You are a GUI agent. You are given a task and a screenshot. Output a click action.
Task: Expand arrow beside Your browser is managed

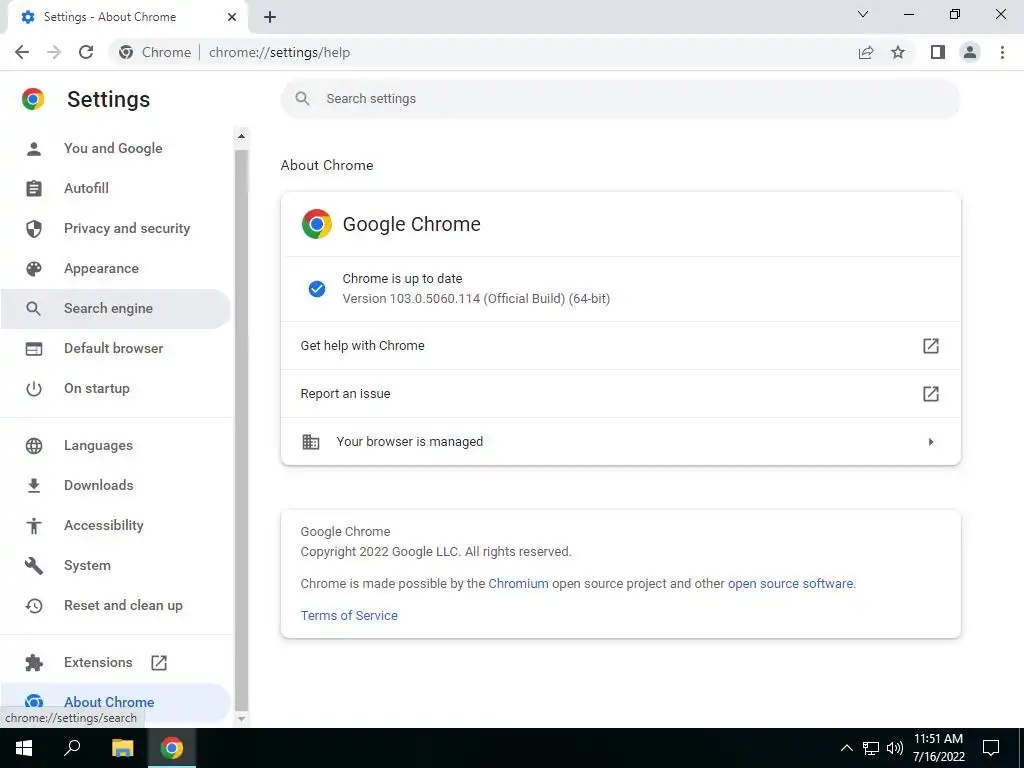[931, 442]
